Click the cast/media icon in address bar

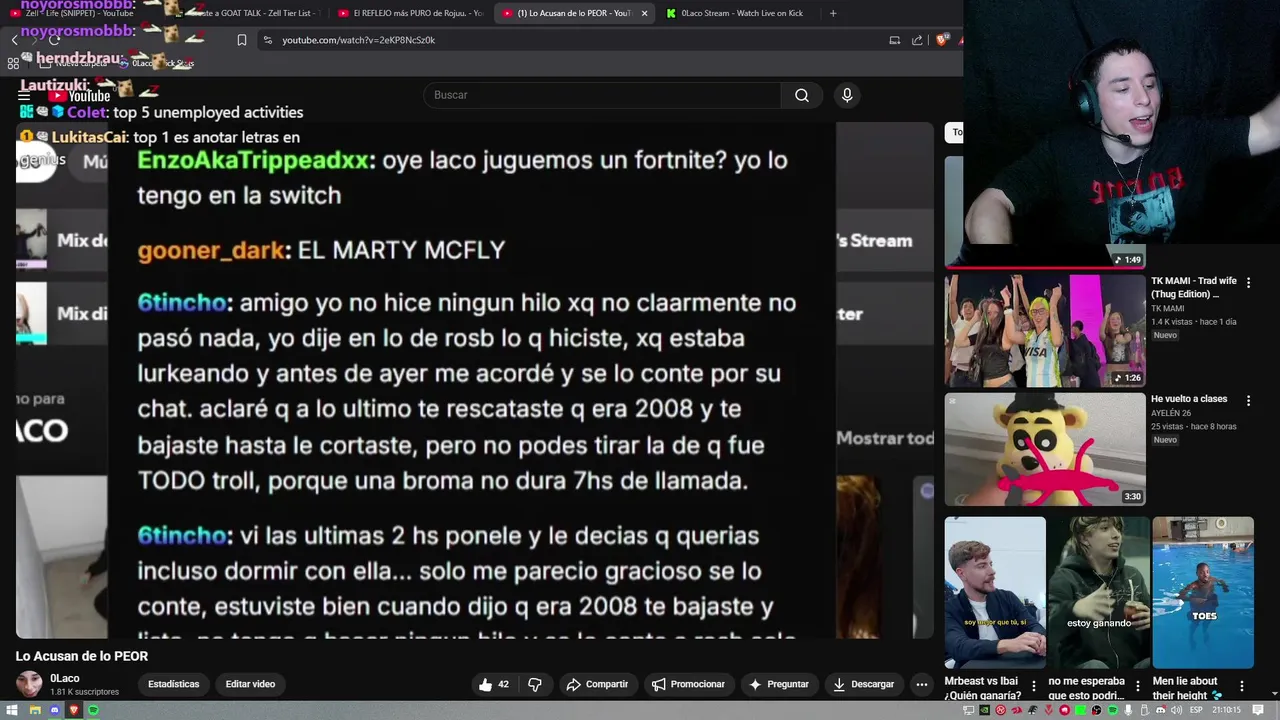tap(894, 40)
